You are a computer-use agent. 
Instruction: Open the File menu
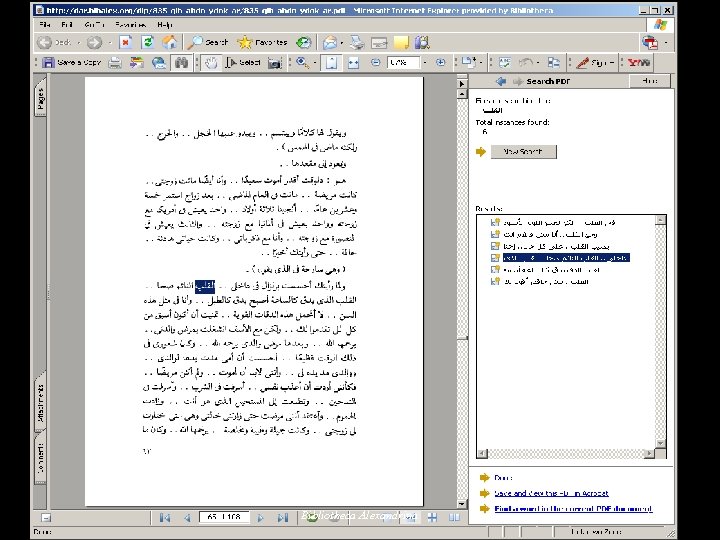click(x=46, y=23)
